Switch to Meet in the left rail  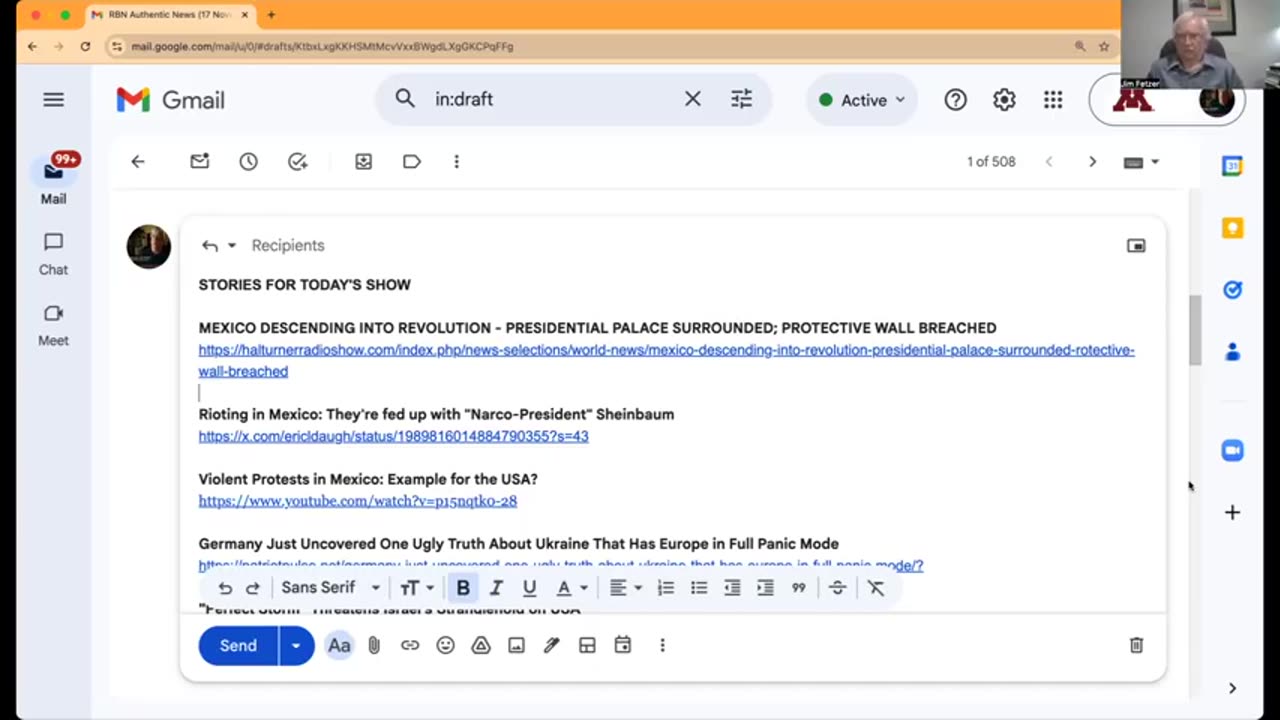pyautogui.click(x=53, y=325)
